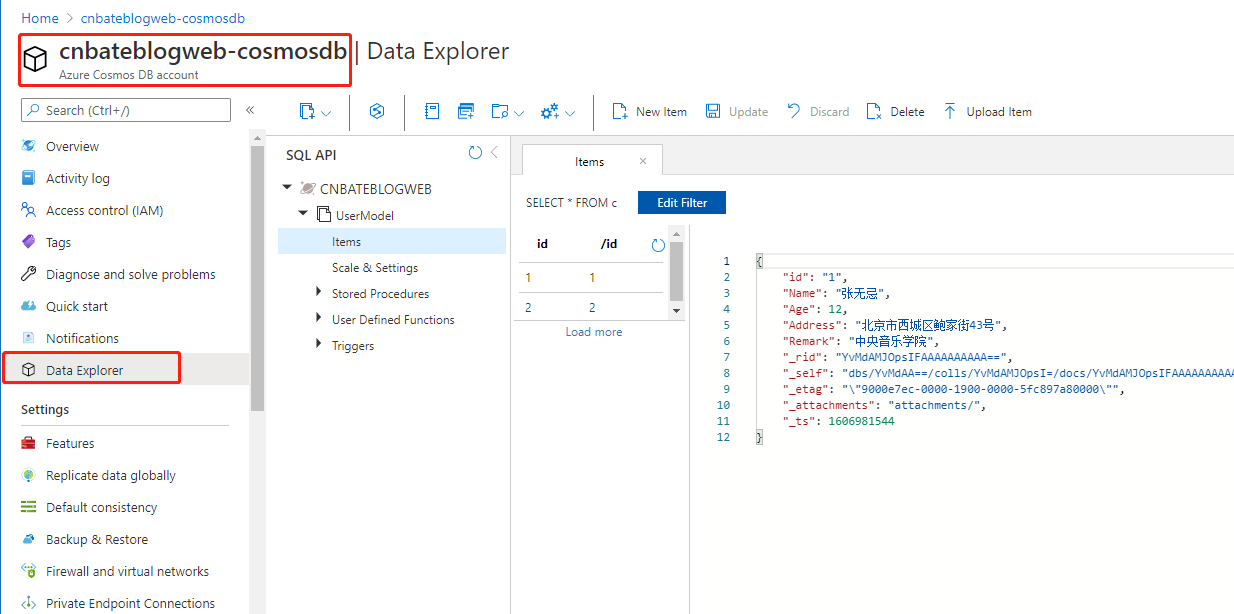Click the Load more link
The height and width of the screenshot is (614, 1234).
coord(594,332)
